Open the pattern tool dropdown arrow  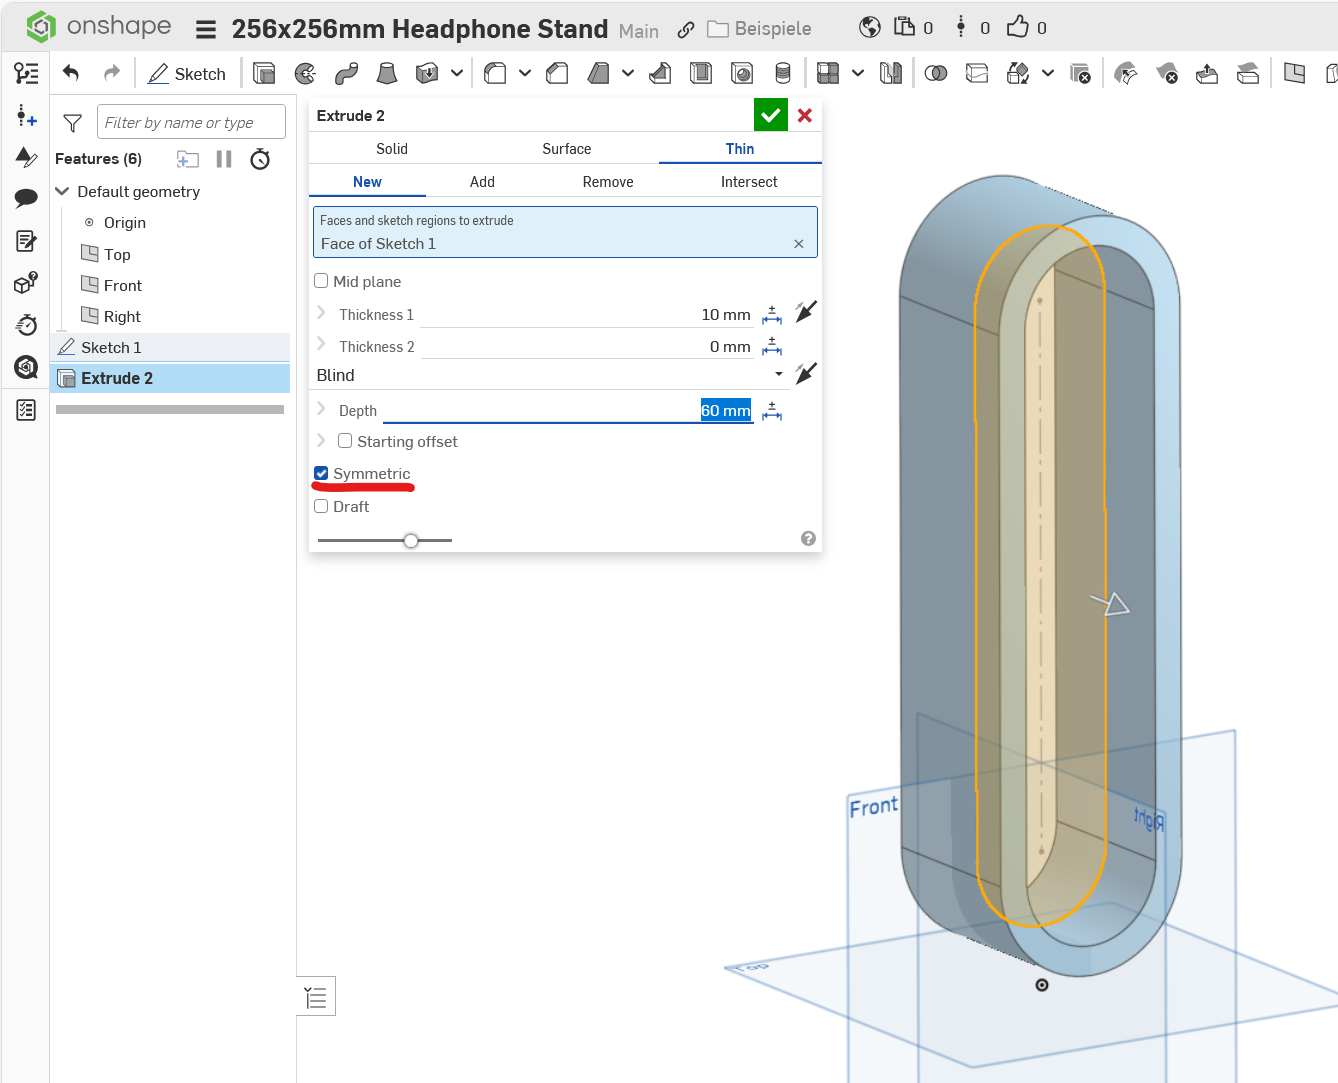click(858, 73)
